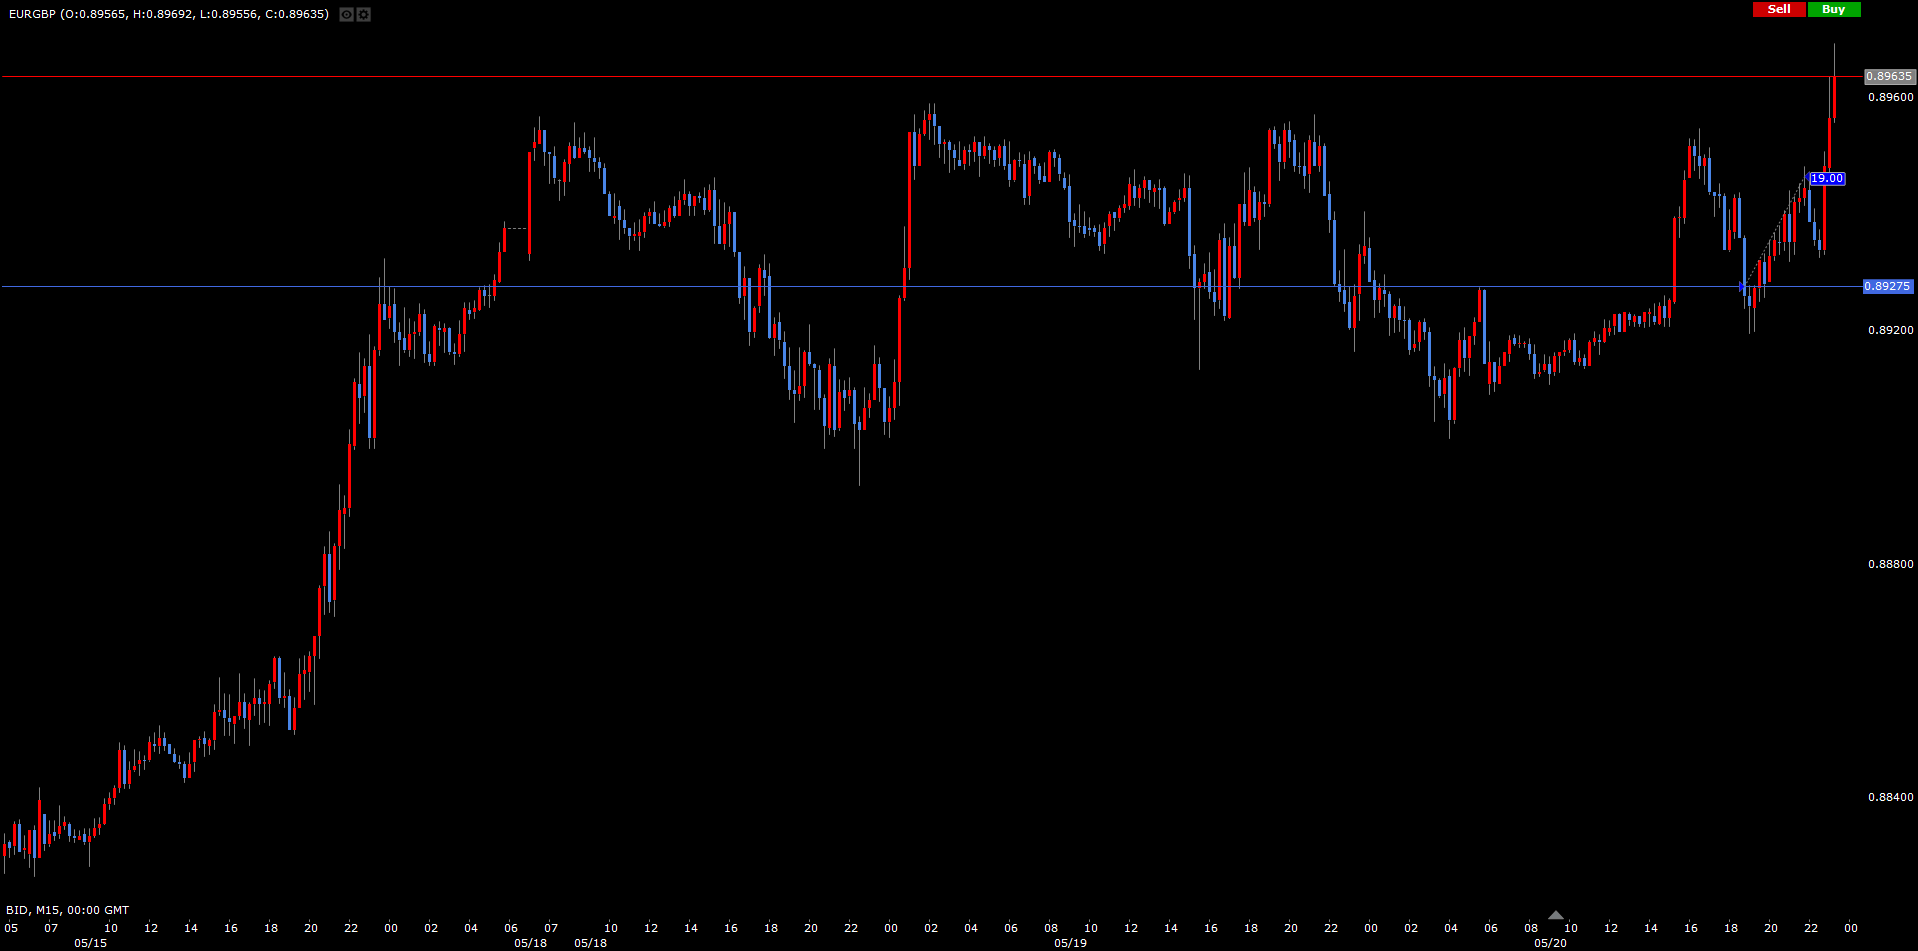Select the blue 0.89275 price level label
The image size is (1918, 951).
(x=1887, y=286)
